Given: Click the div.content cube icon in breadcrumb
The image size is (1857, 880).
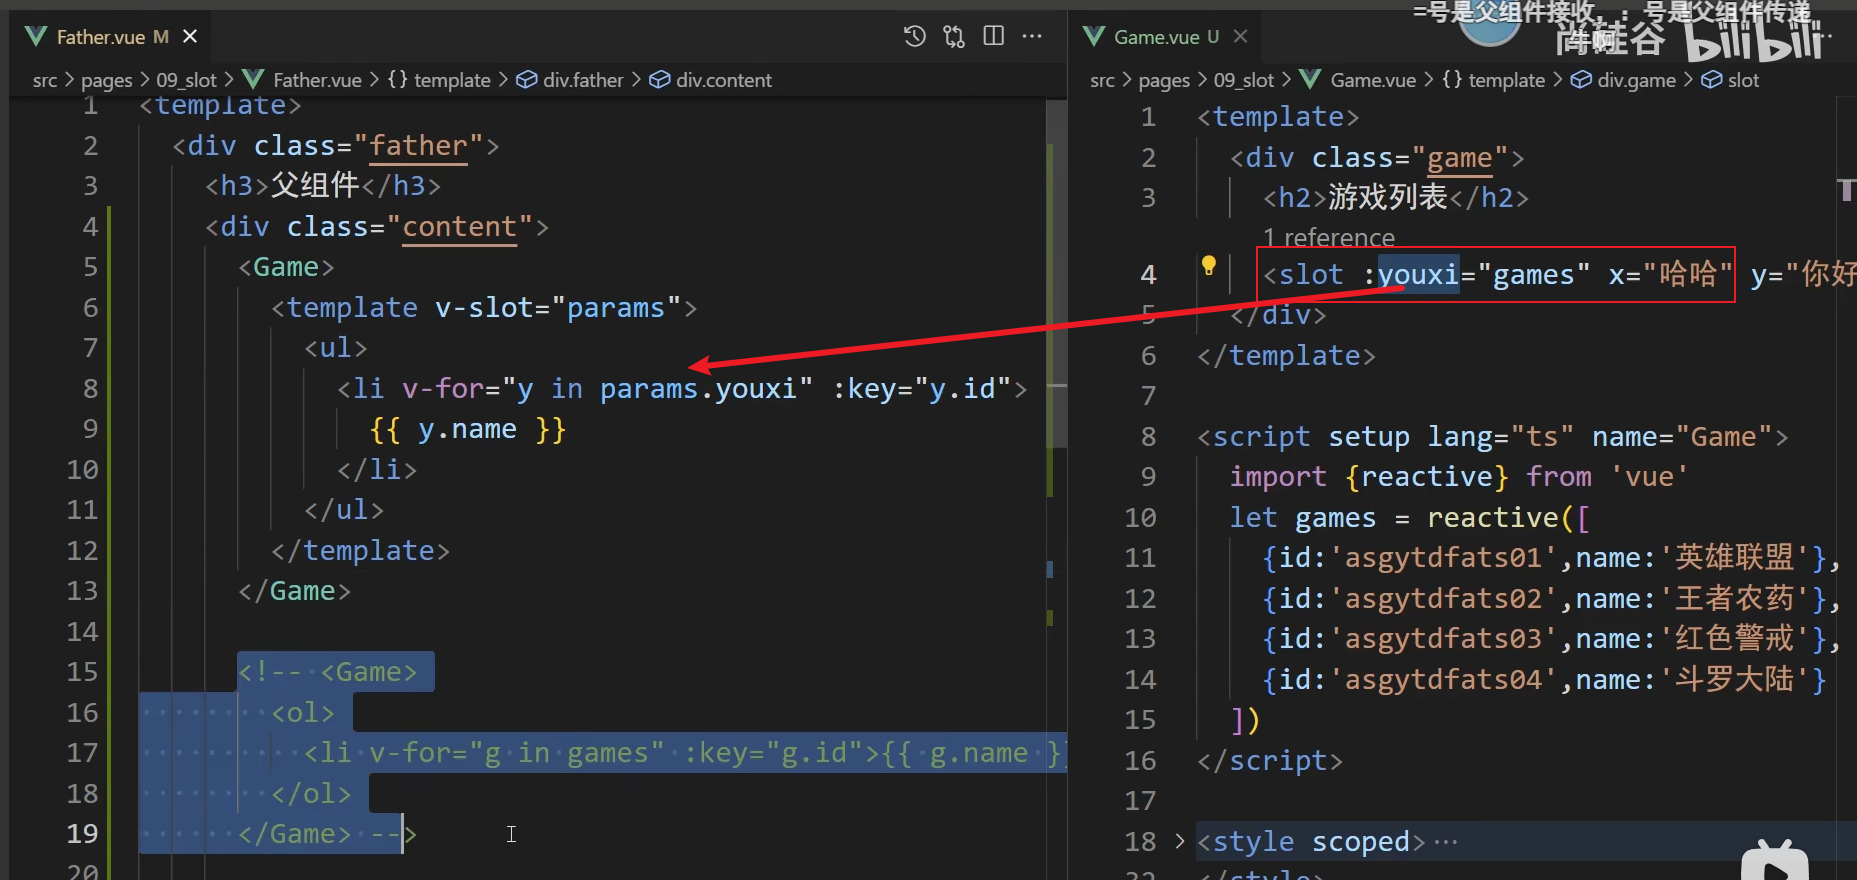Looking at the screenshot, I should 659,80.
